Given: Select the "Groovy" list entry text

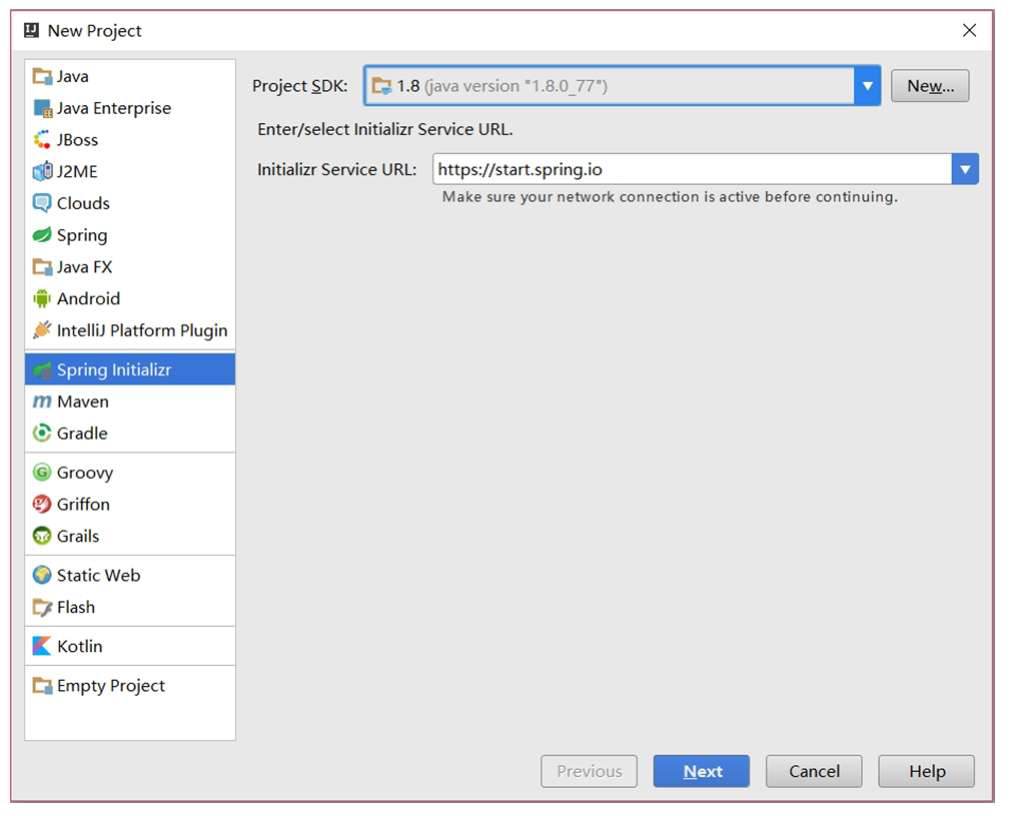Looking at the screenshot, I should click(x=85, y=472).
